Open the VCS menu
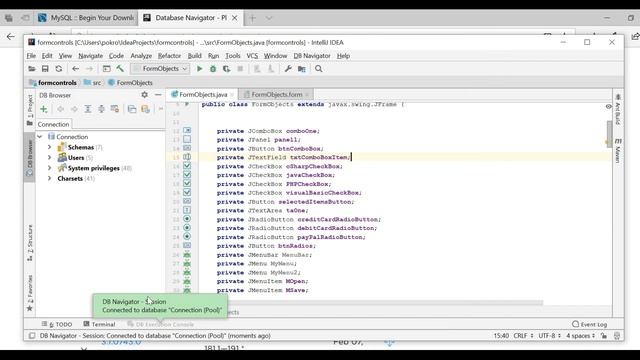This screenshot has height=360, width=640. click(252, 56)
